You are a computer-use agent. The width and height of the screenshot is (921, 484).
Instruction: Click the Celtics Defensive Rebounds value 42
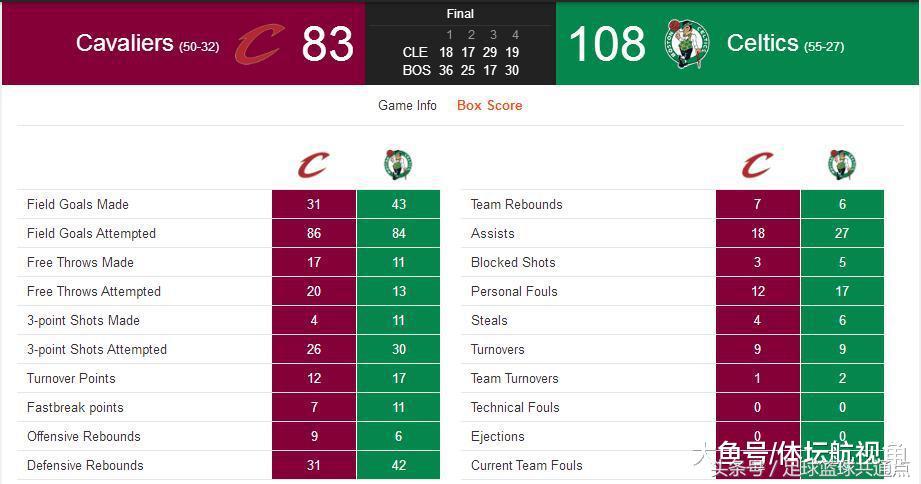coord(398,465)
